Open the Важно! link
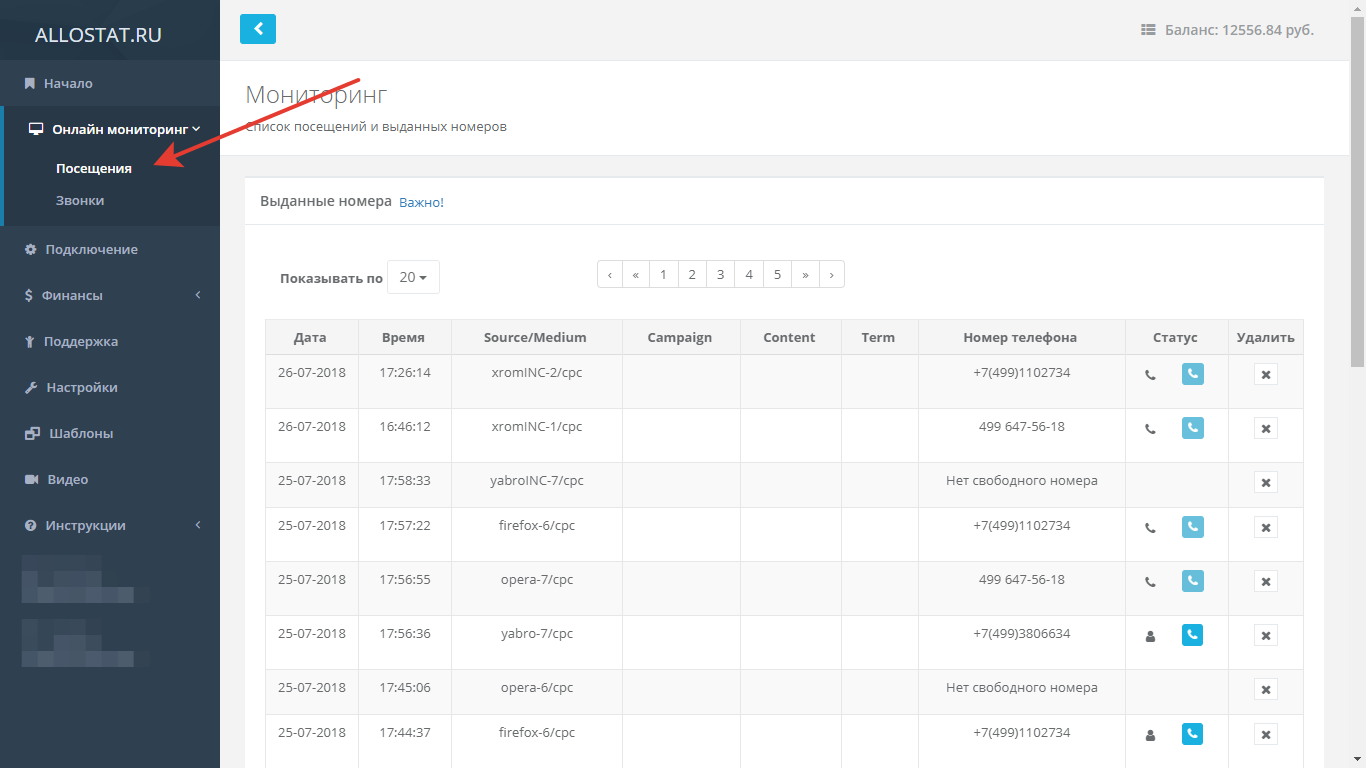This screenshot has width=1366, height=768. click(421, 202)
